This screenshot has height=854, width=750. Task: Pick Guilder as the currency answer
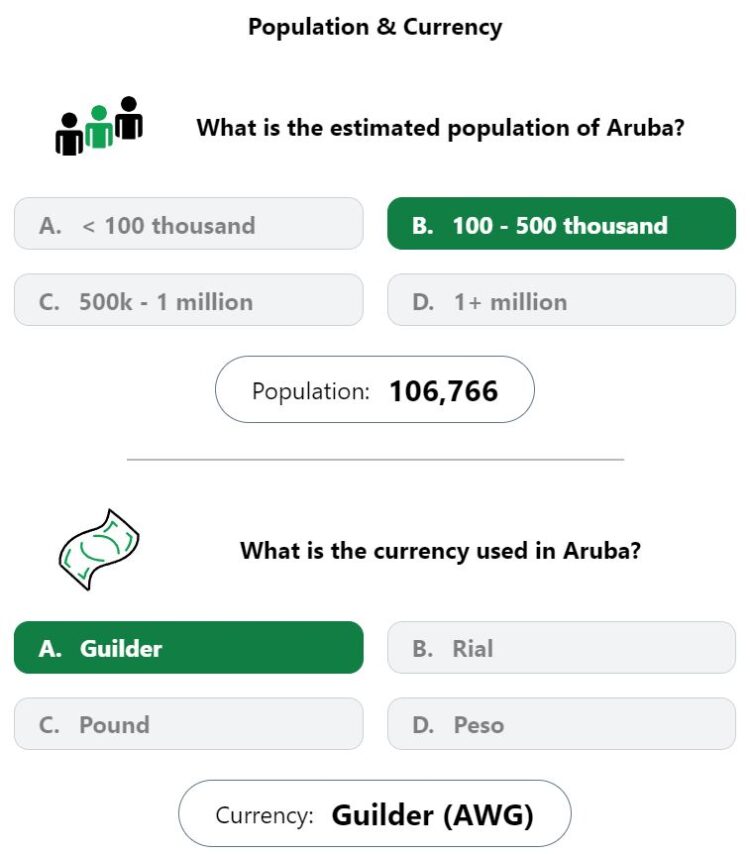pyautogui.click(x=188, y=648)
